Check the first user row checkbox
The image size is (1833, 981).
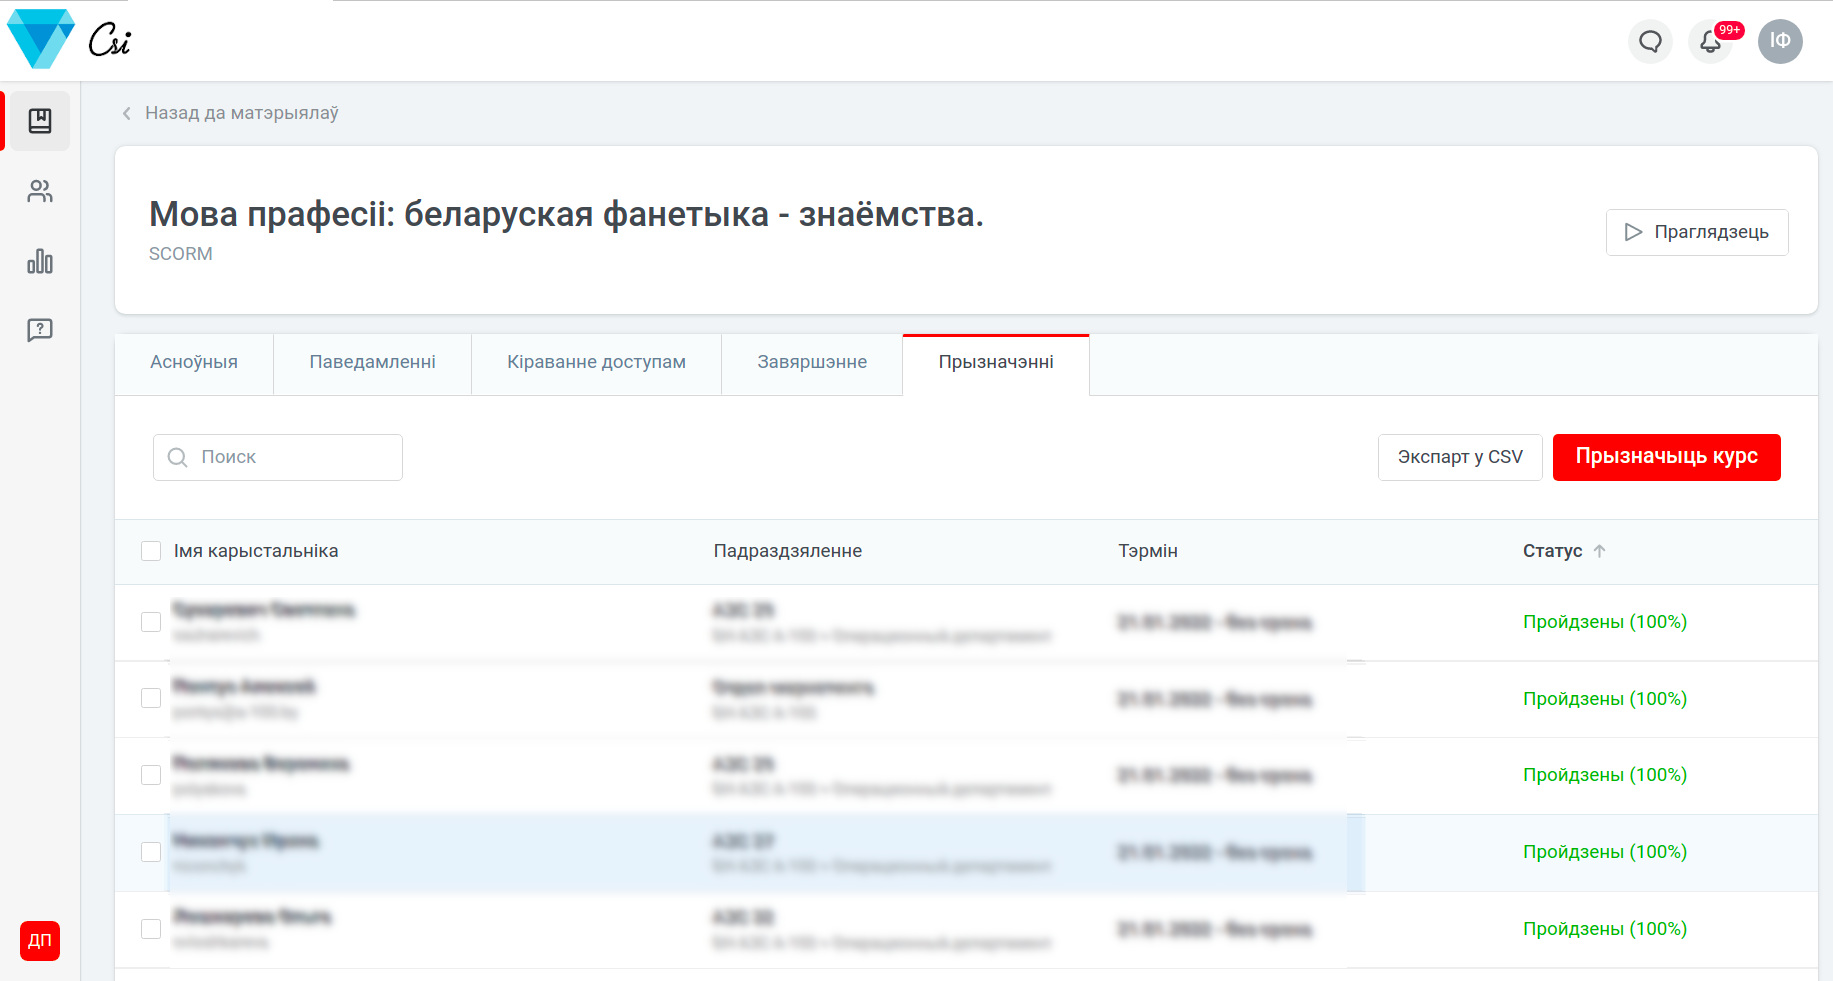point(151,622)
